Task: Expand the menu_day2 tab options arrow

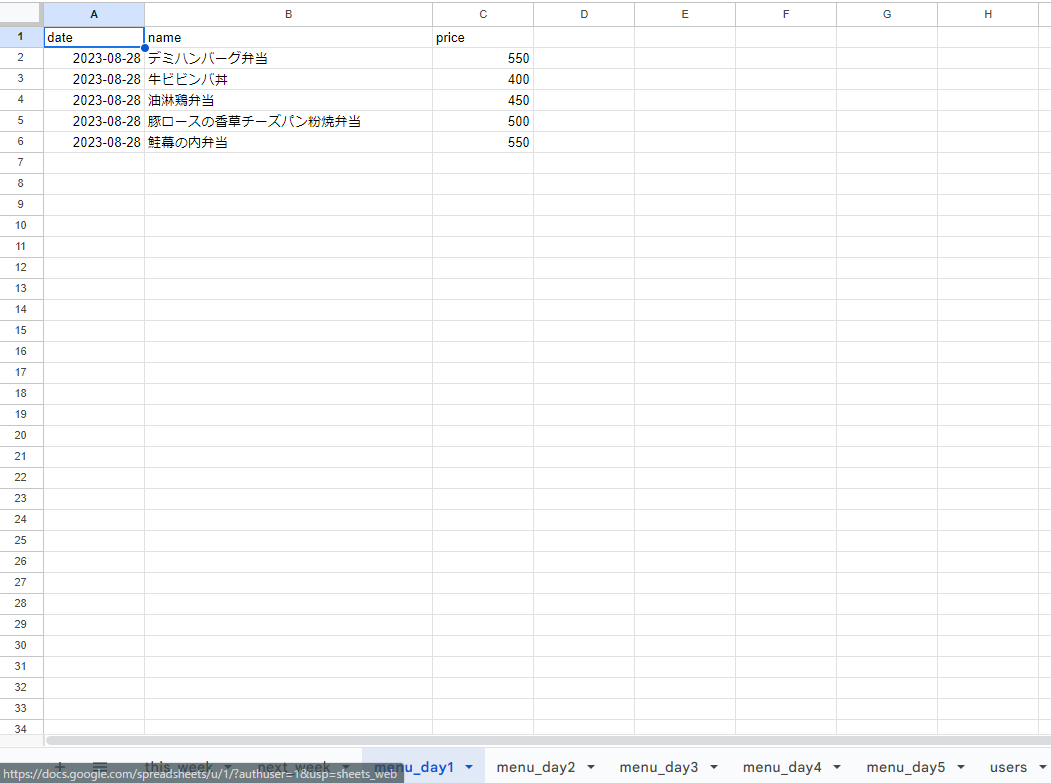Action: tap(591, 767)
